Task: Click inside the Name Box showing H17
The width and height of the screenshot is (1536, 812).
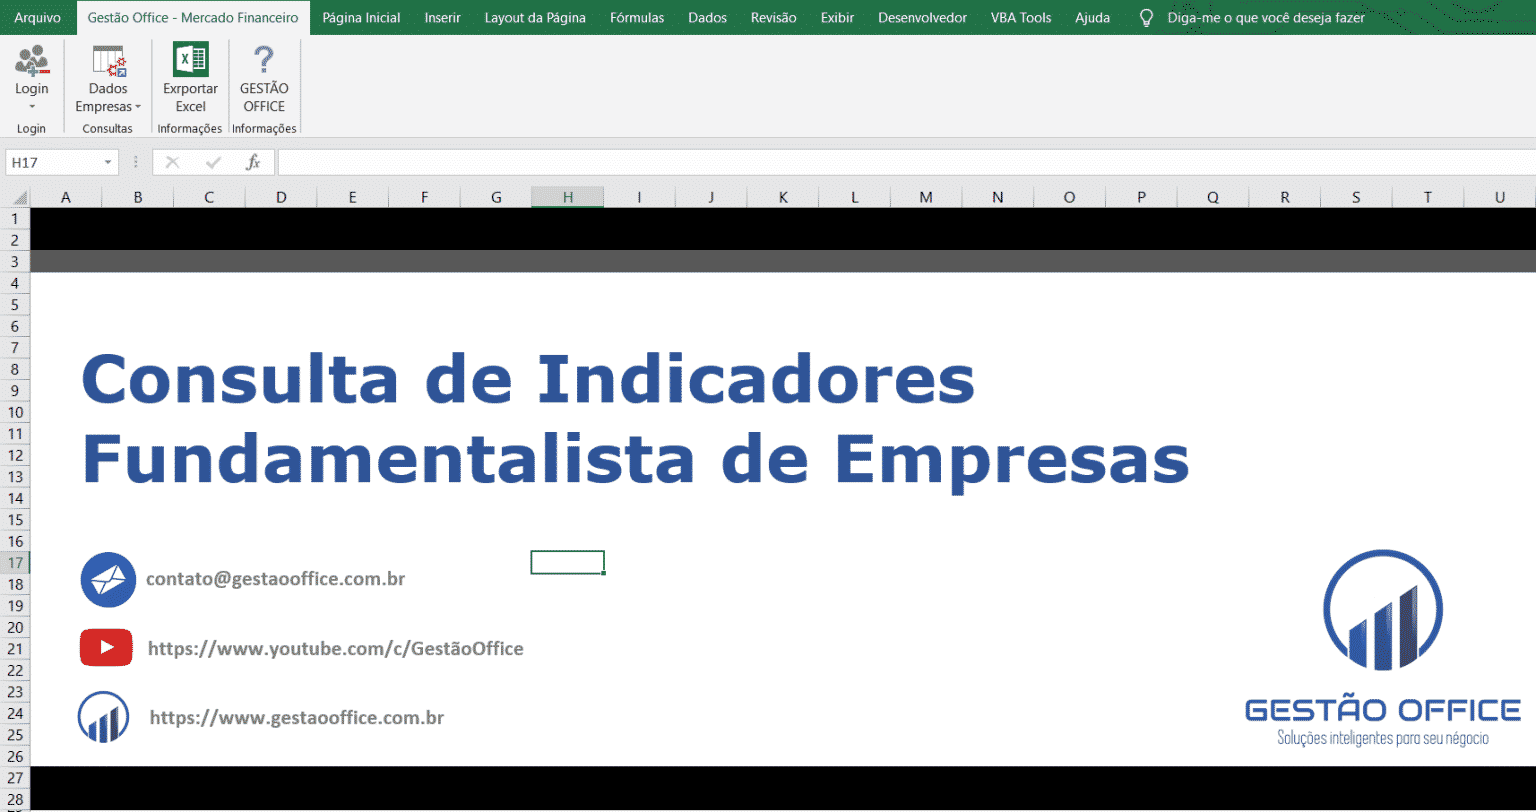Action: (53, 162)
